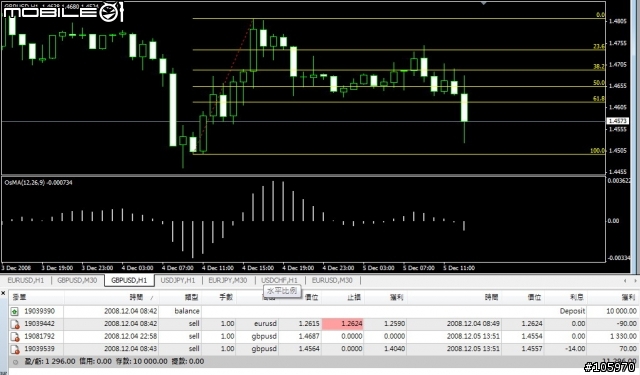Click the 1.2590 take profit cell
This screenshot has width=640, height=375.
coord(394,324)
